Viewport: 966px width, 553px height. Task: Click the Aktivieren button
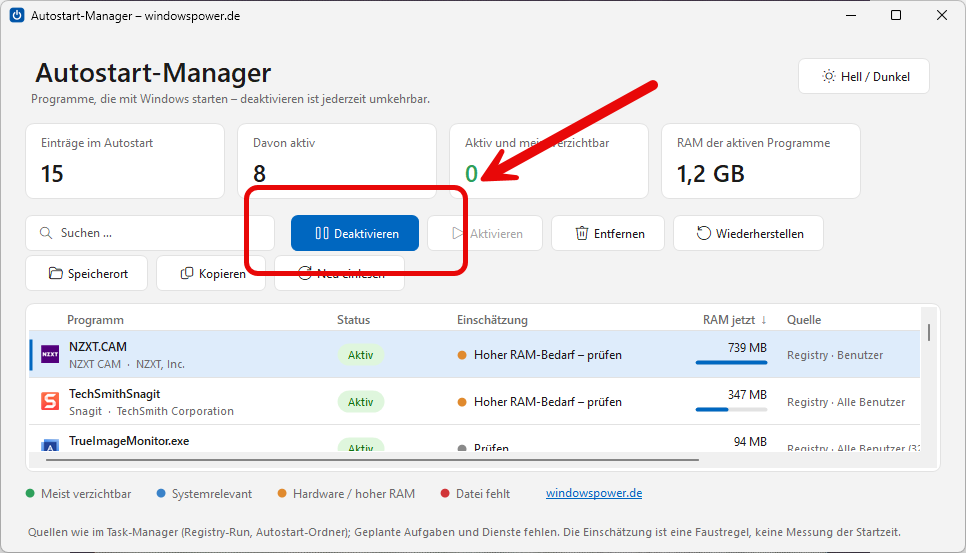point(485,233)
